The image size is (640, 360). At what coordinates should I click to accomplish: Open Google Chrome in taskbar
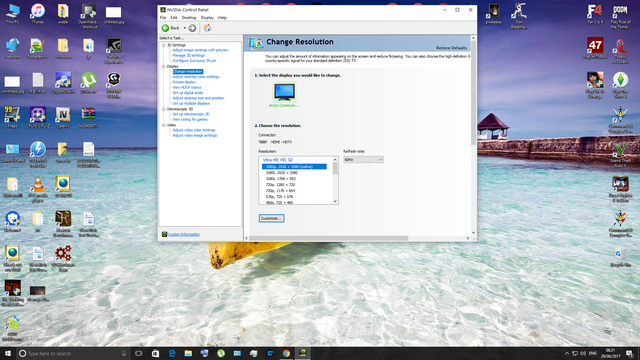tap(286, 353)
